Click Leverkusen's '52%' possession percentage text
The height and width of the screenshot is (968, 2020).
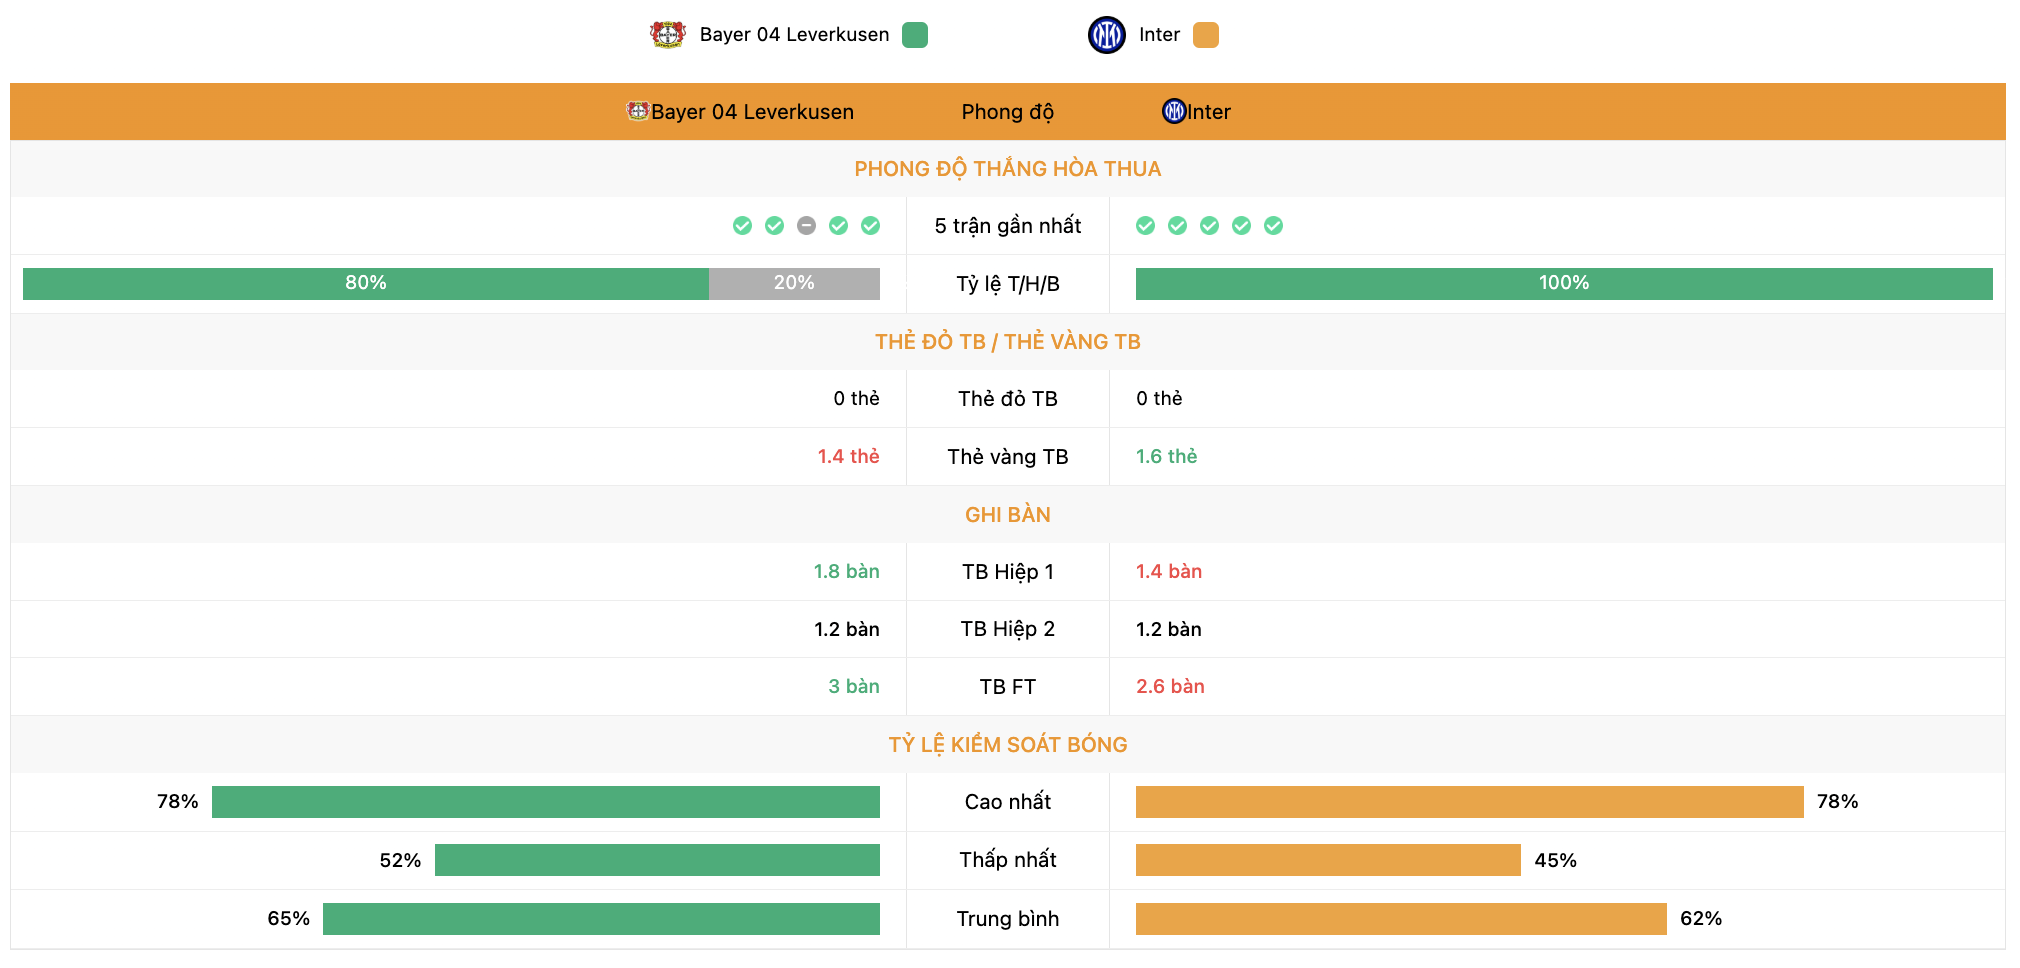[400, 861]
